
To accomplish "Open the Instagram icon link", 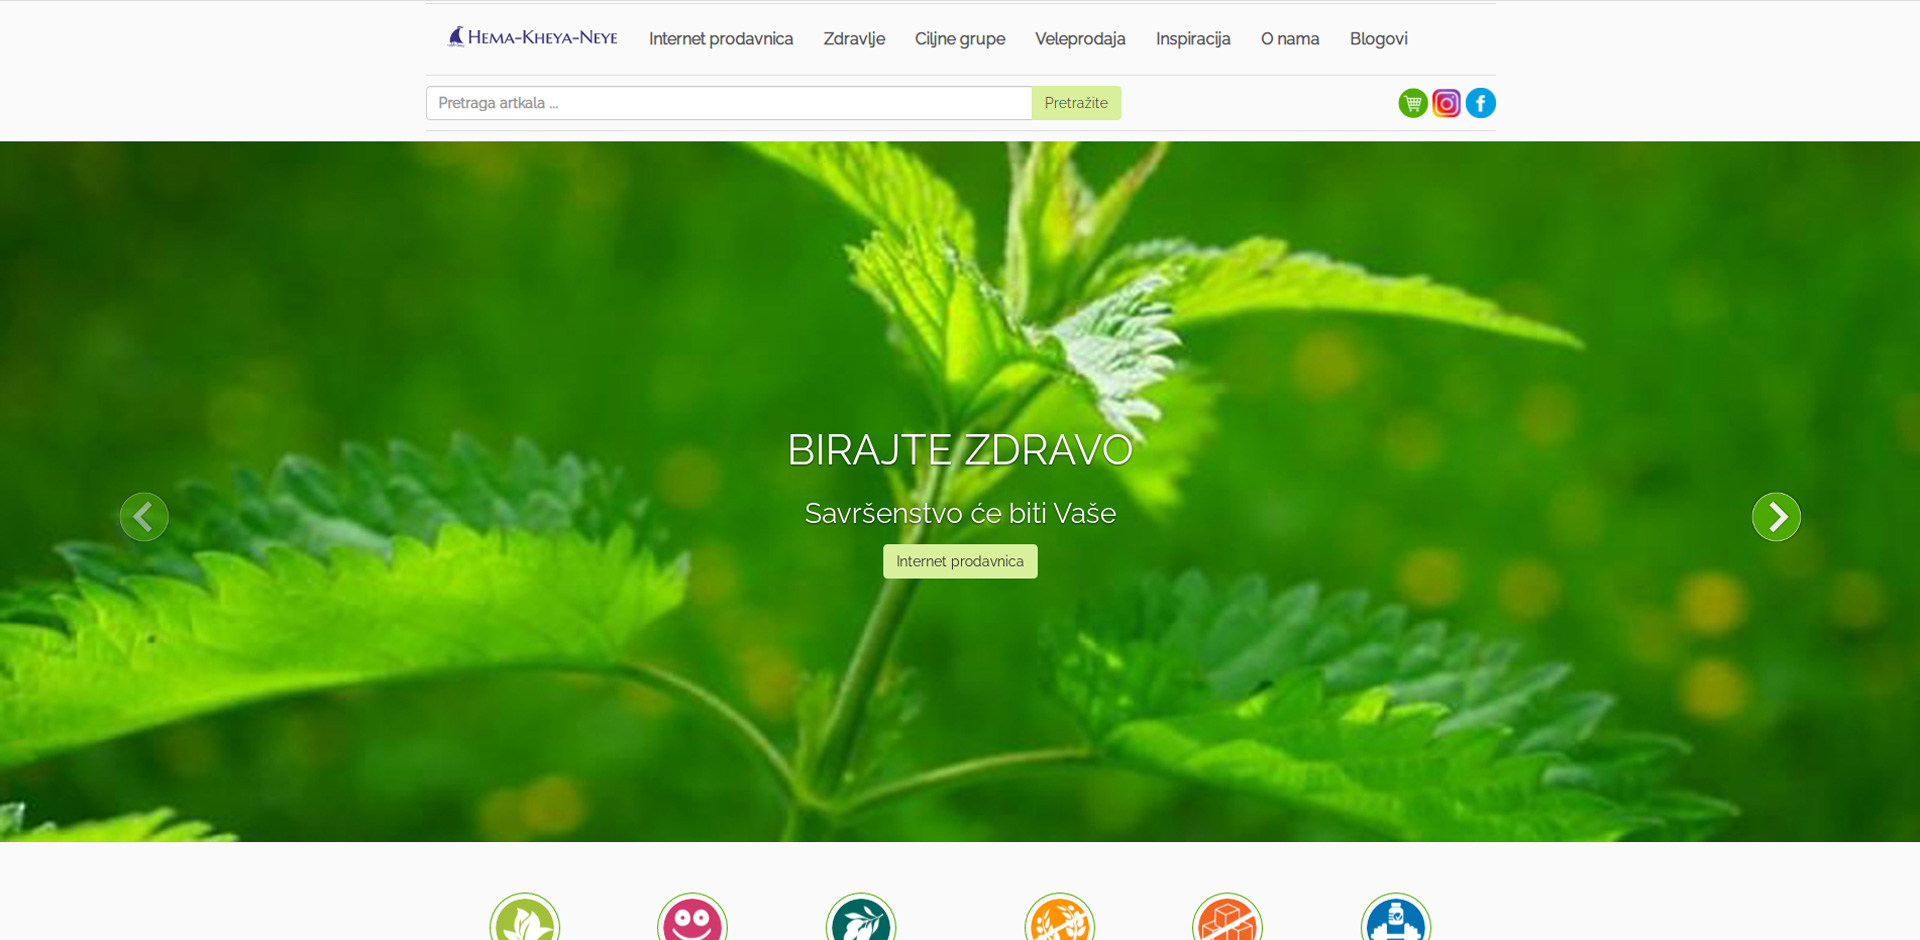I will (1446, 103).
